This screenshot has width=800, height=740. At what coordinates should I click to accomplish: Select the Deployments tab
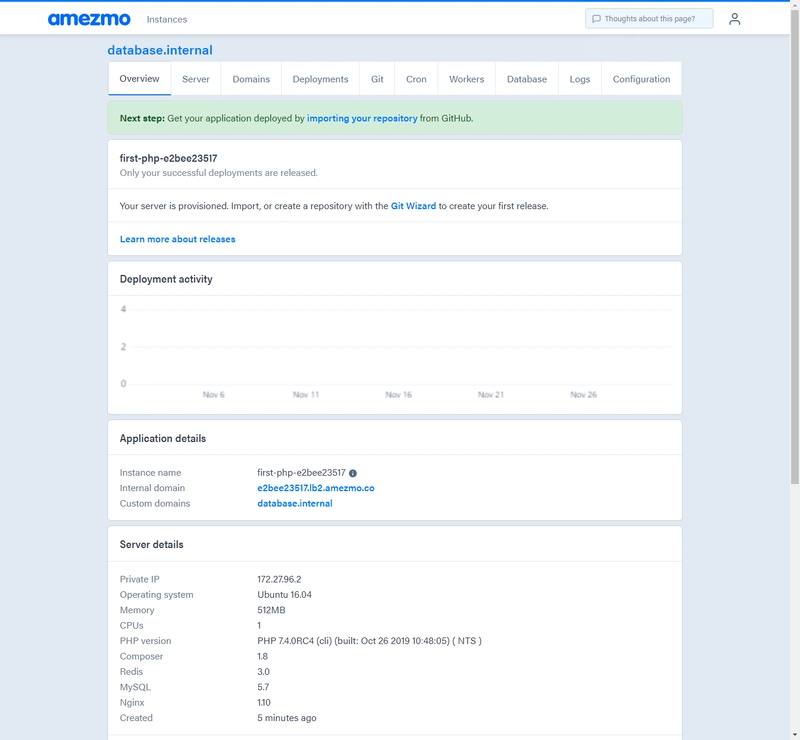pos(320,79)
